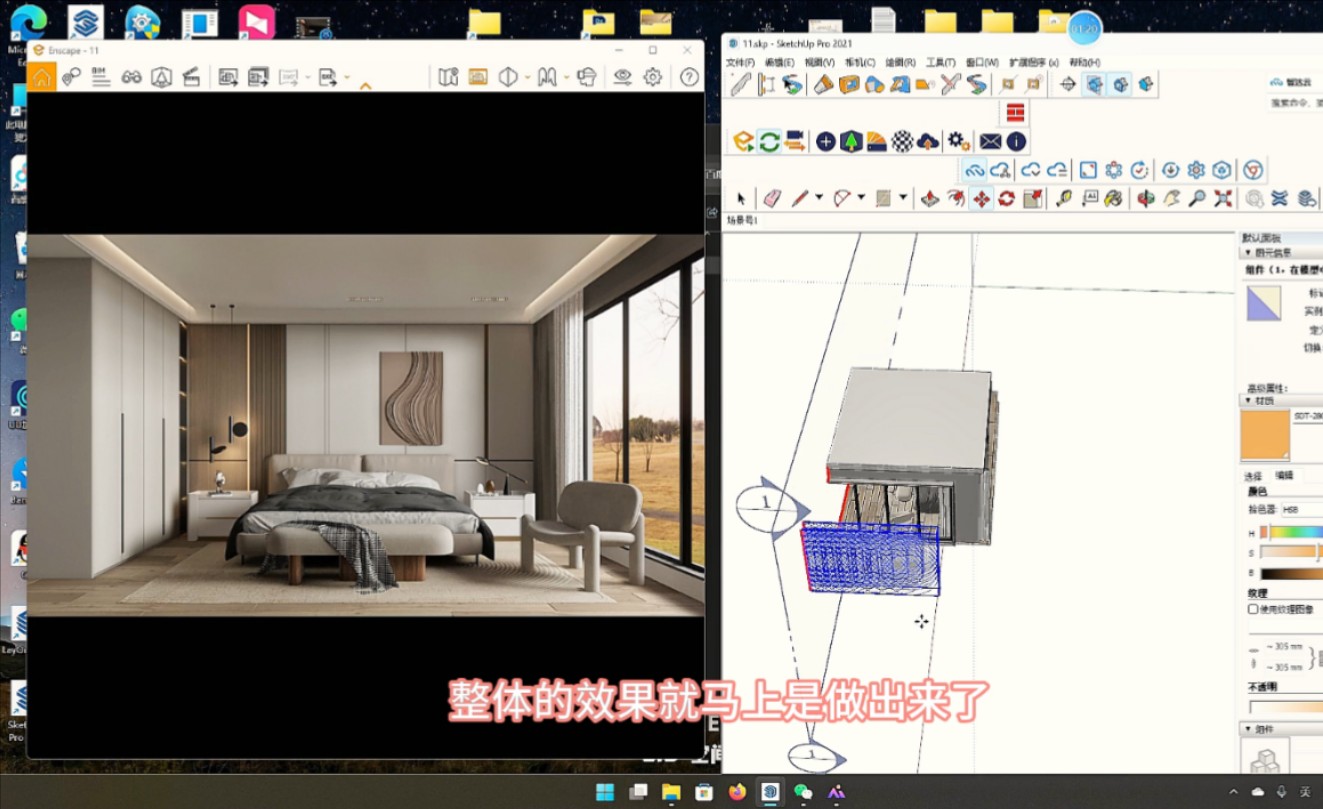Switch to the 编辑 tab in Materials panel
The image size is (1323, 809).
(x=1283, y=475)
